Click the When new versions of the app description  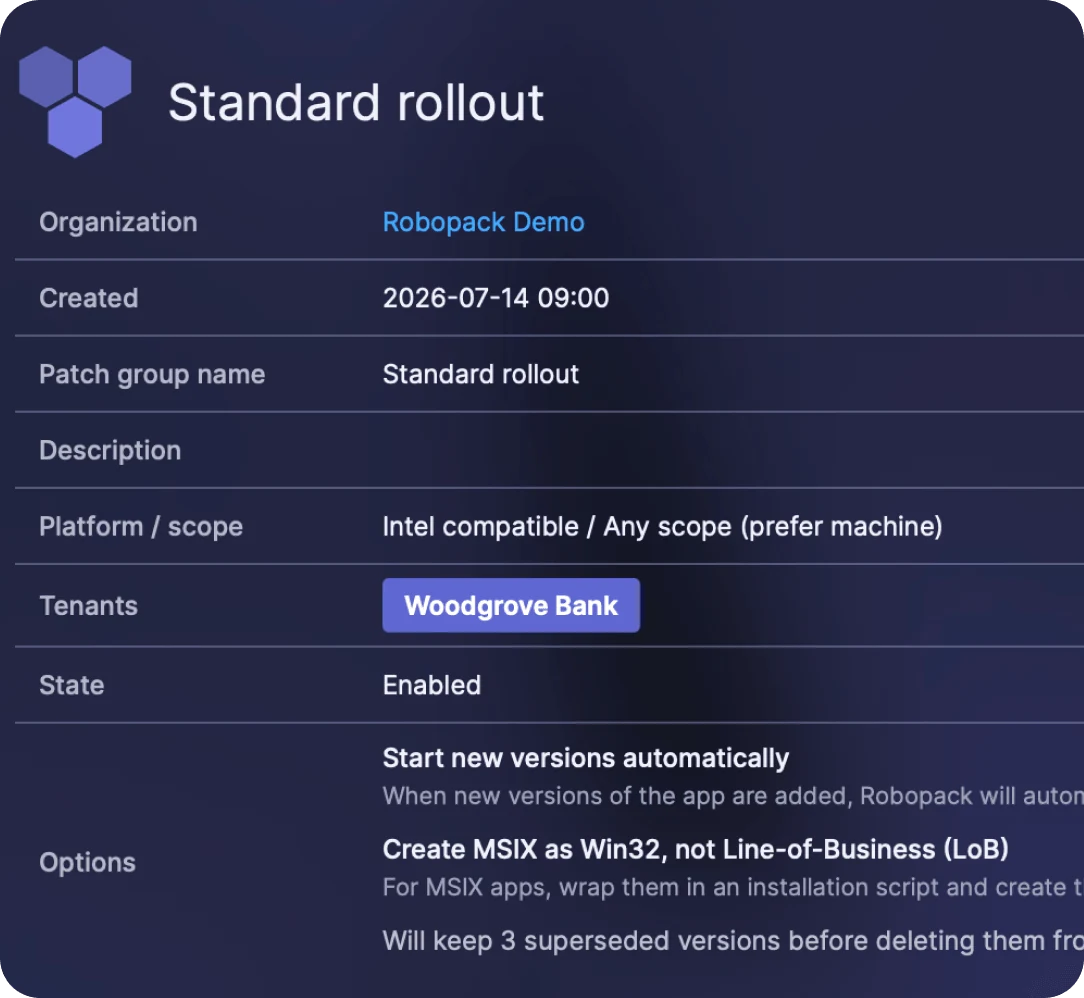pyautogui.click(x=733, y=796)
